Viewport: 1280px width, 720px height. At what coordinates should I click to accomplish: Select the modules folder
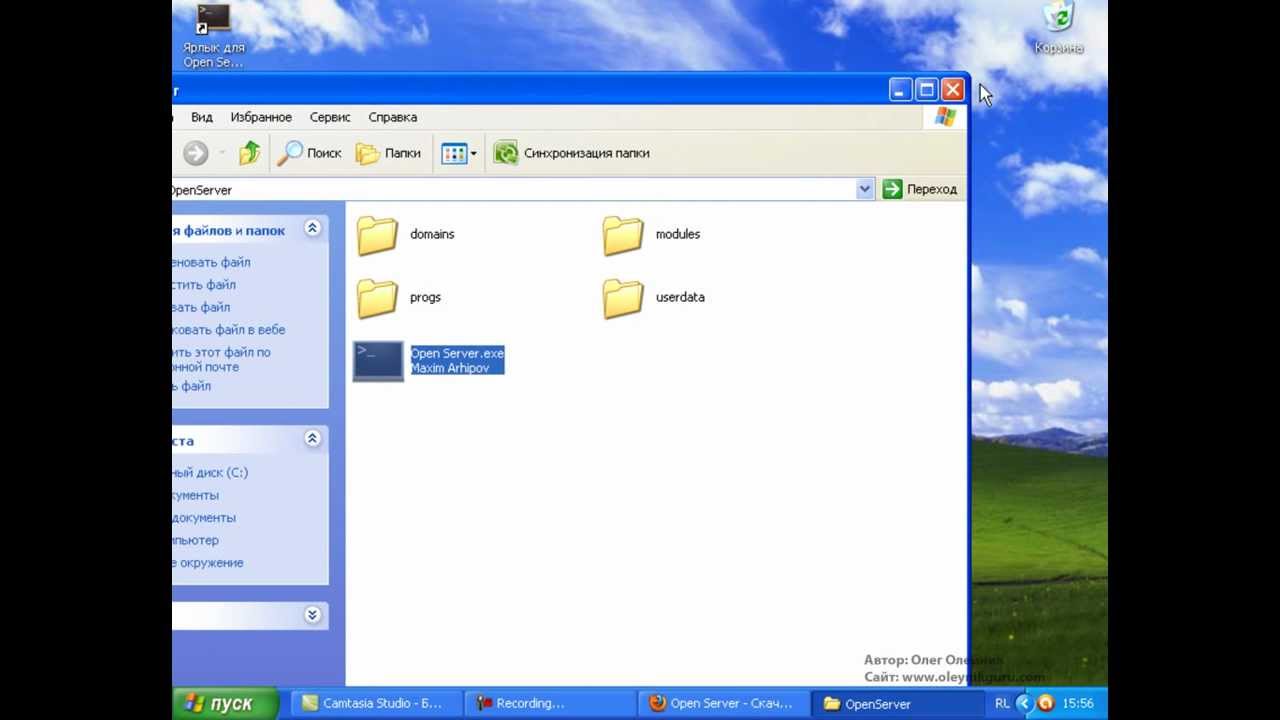pyautogui.click(x=651, y=236)
